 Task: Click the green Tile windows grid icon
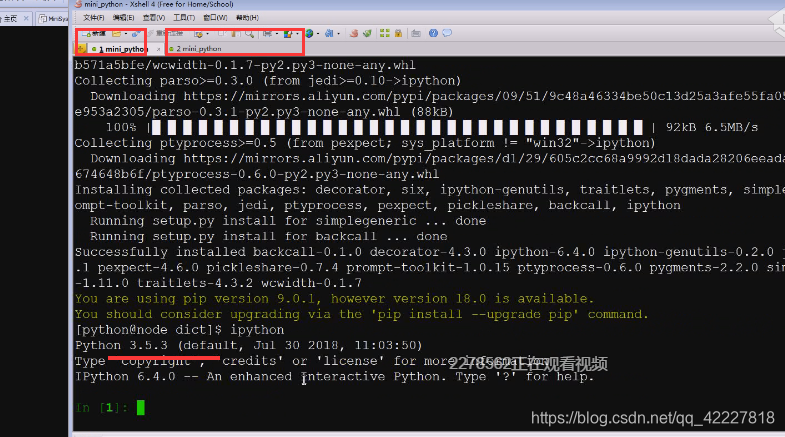point(384,33)
